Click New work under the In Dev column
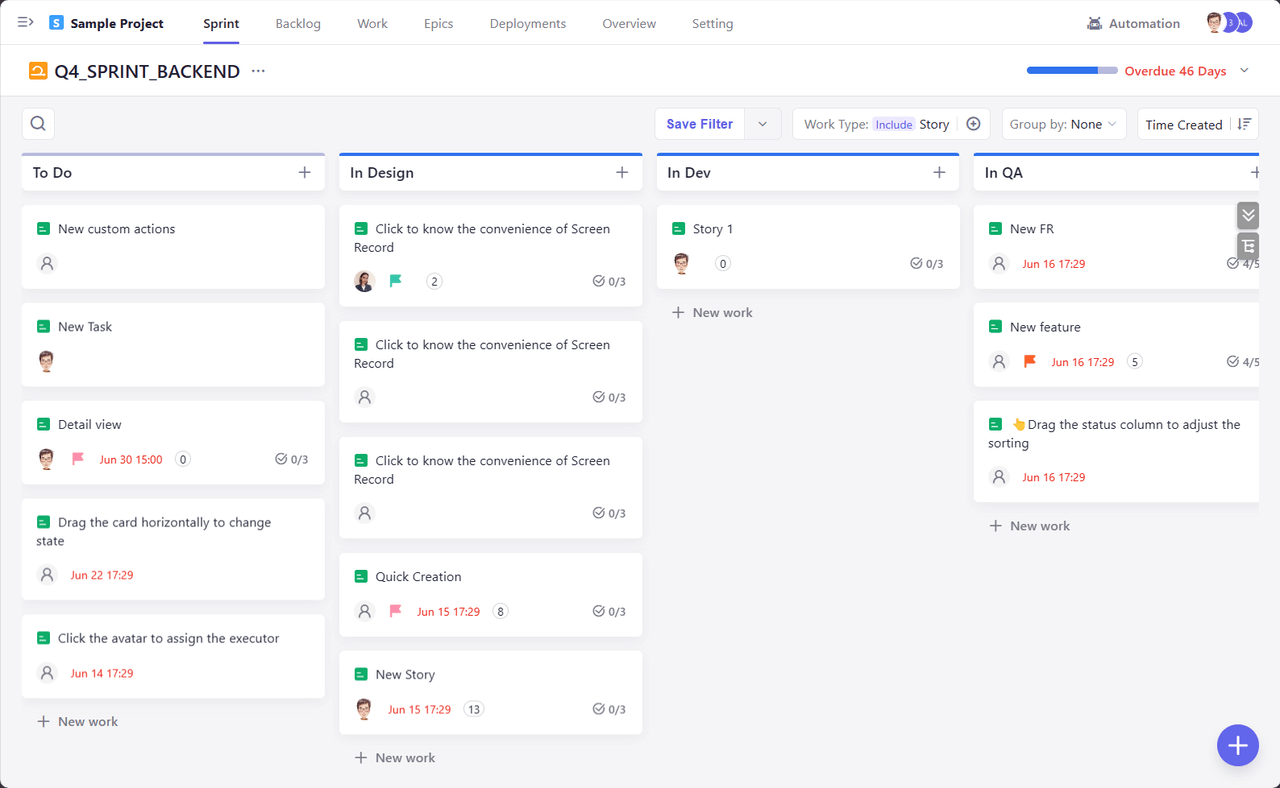The width and height of the screenshot is (1280, 788). click(x=711, y=312)
